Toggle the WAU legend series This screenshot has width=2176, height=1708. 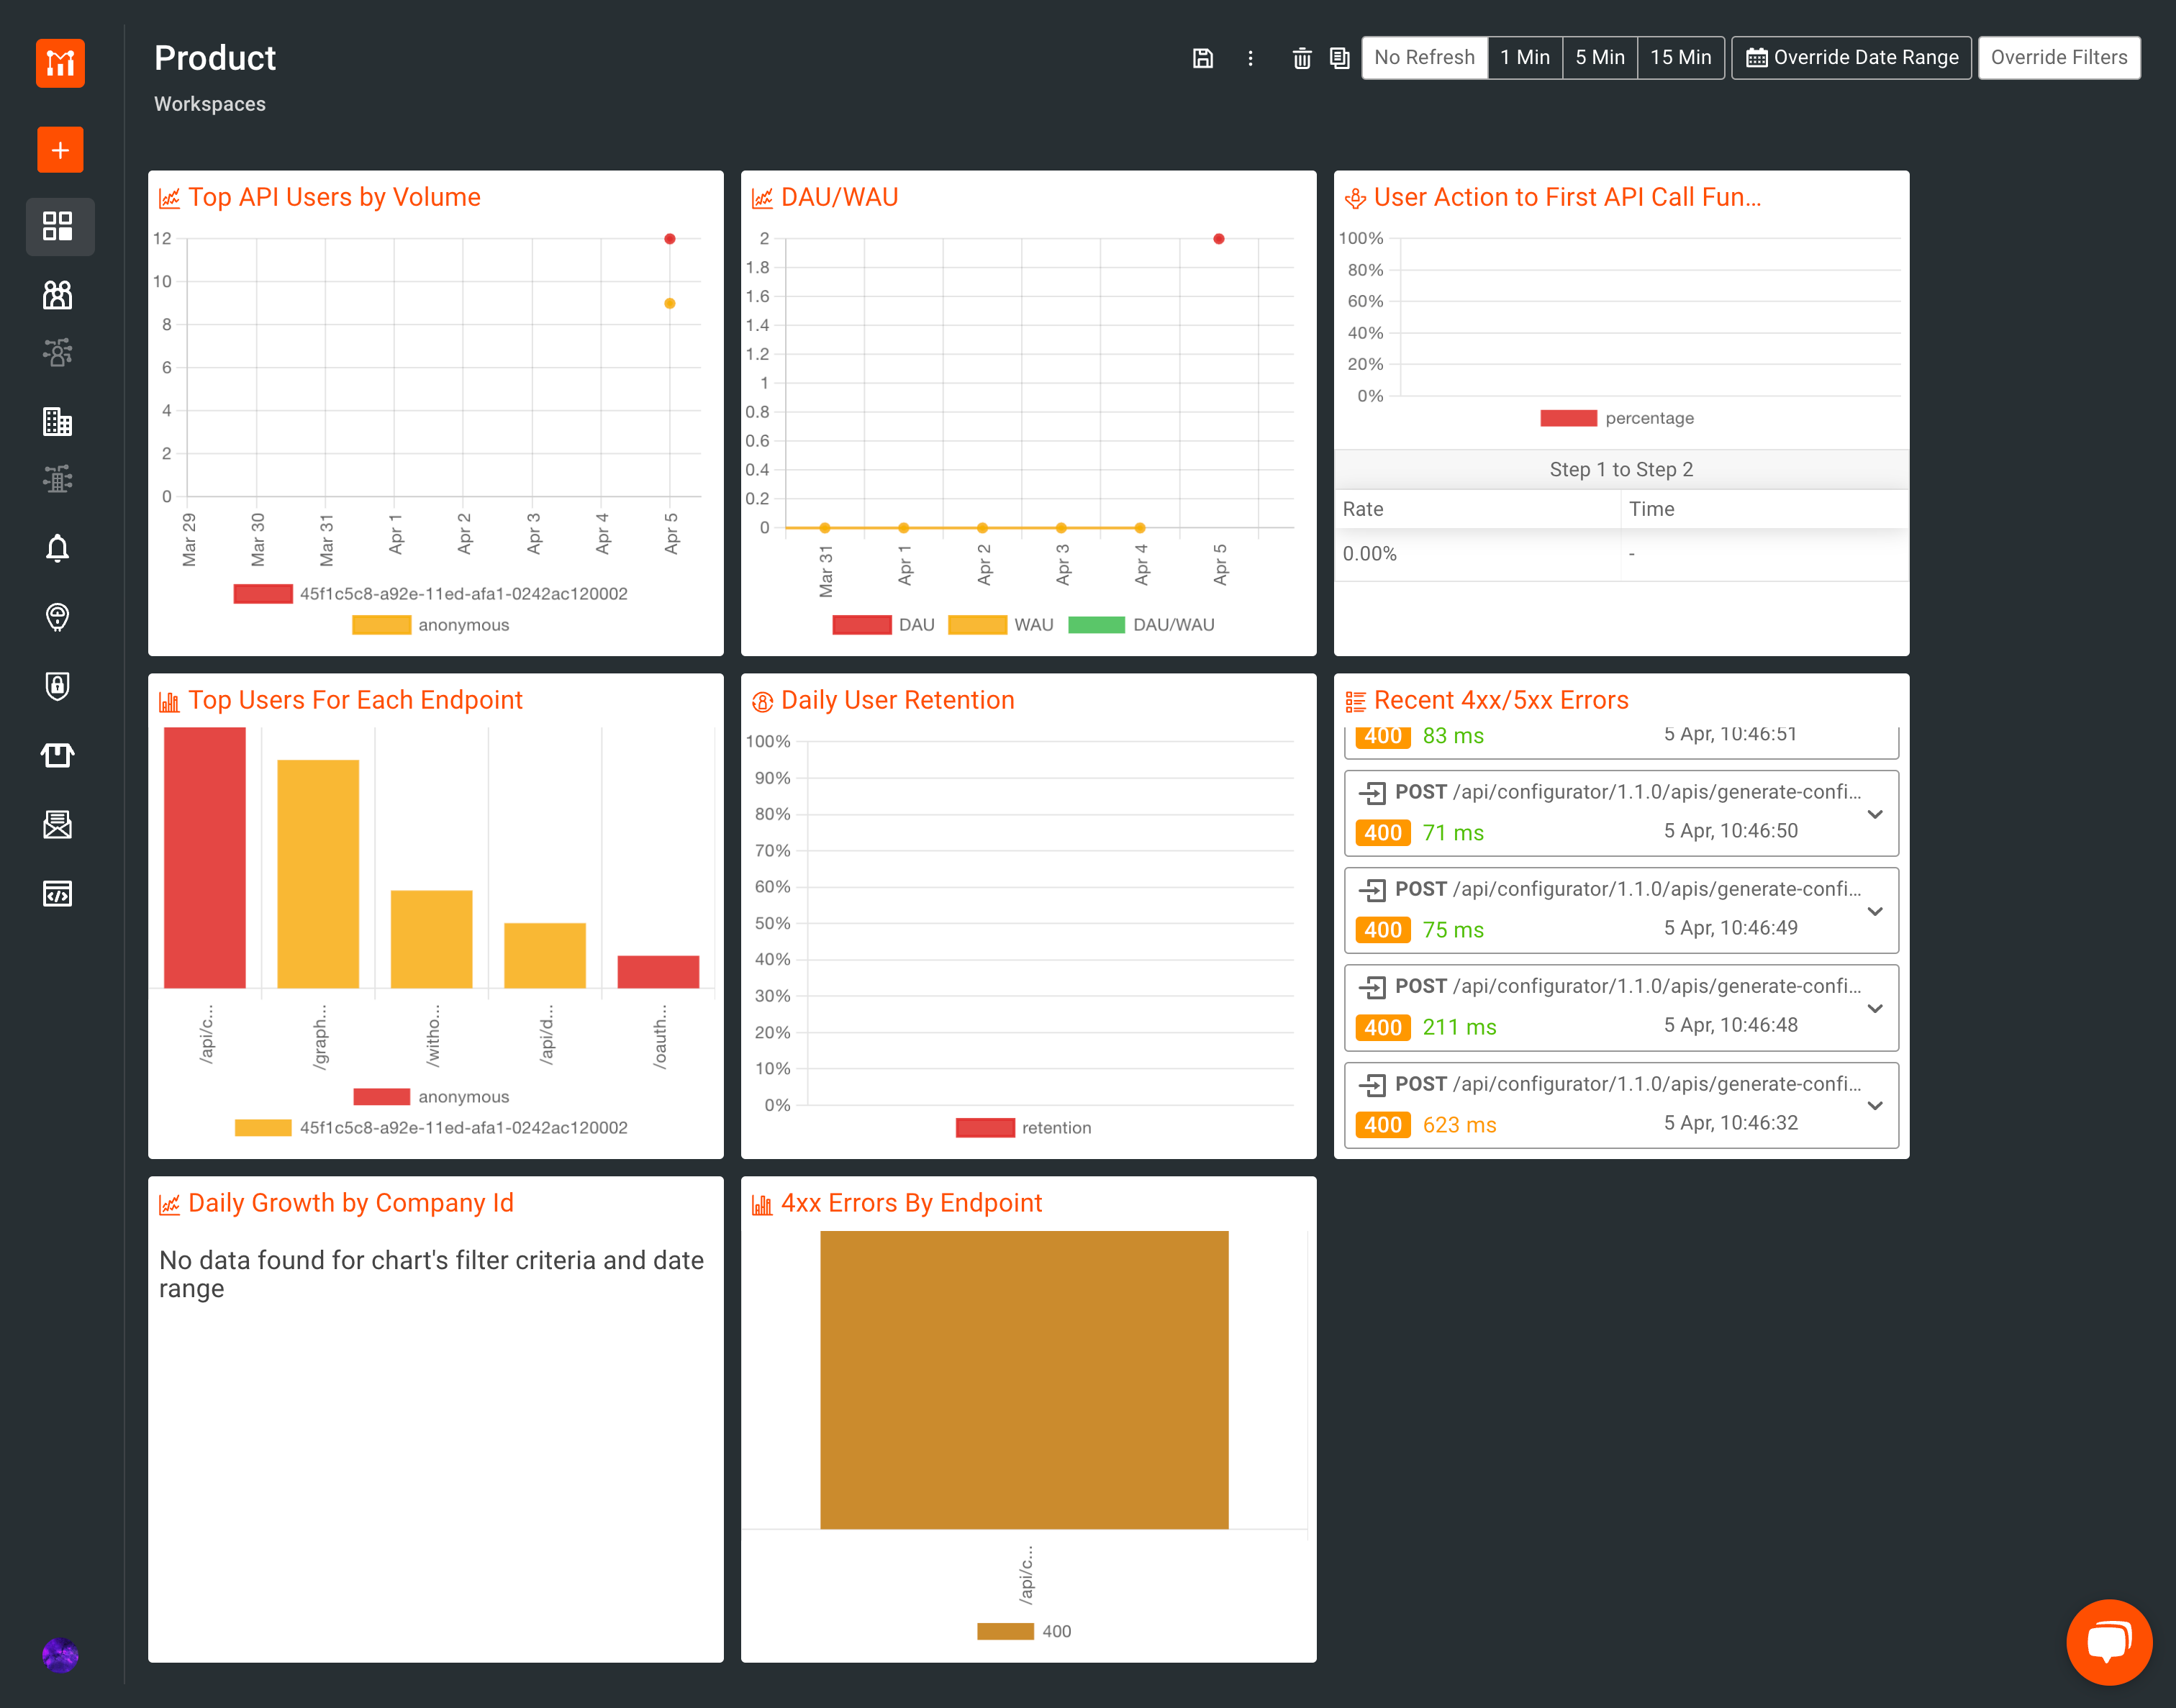[x=1000, y=624]
